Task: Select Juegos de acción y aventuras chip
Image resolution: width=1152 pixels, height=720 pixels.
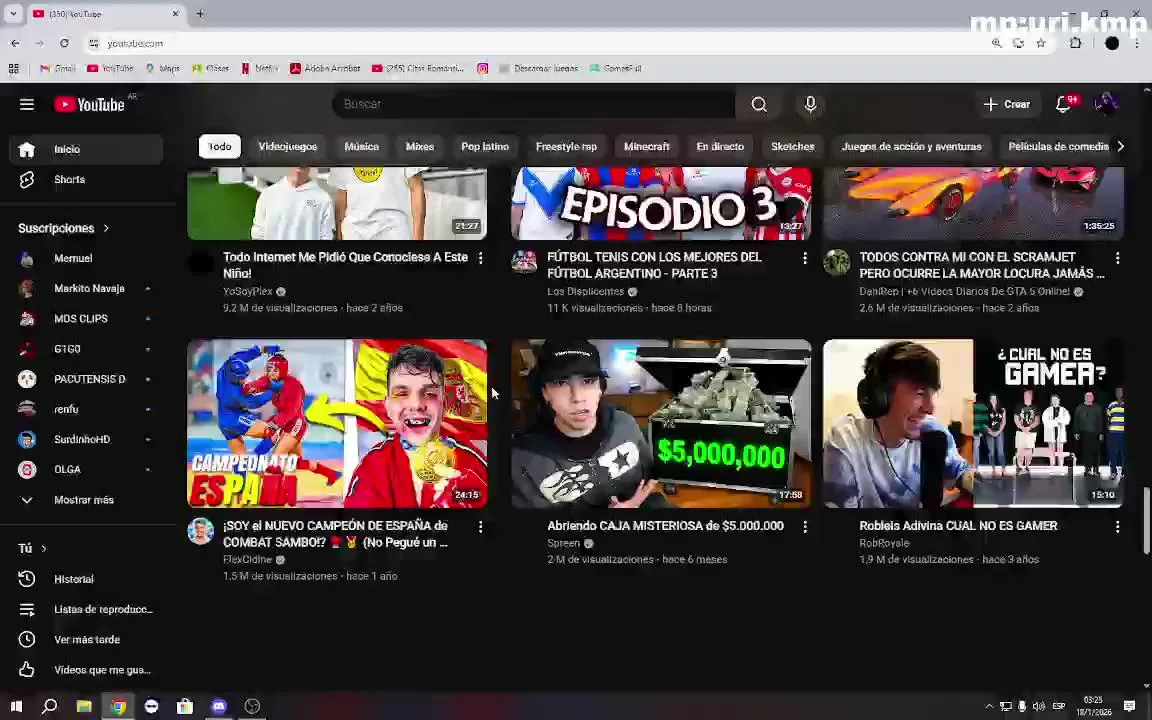Action: coord(911,146)
